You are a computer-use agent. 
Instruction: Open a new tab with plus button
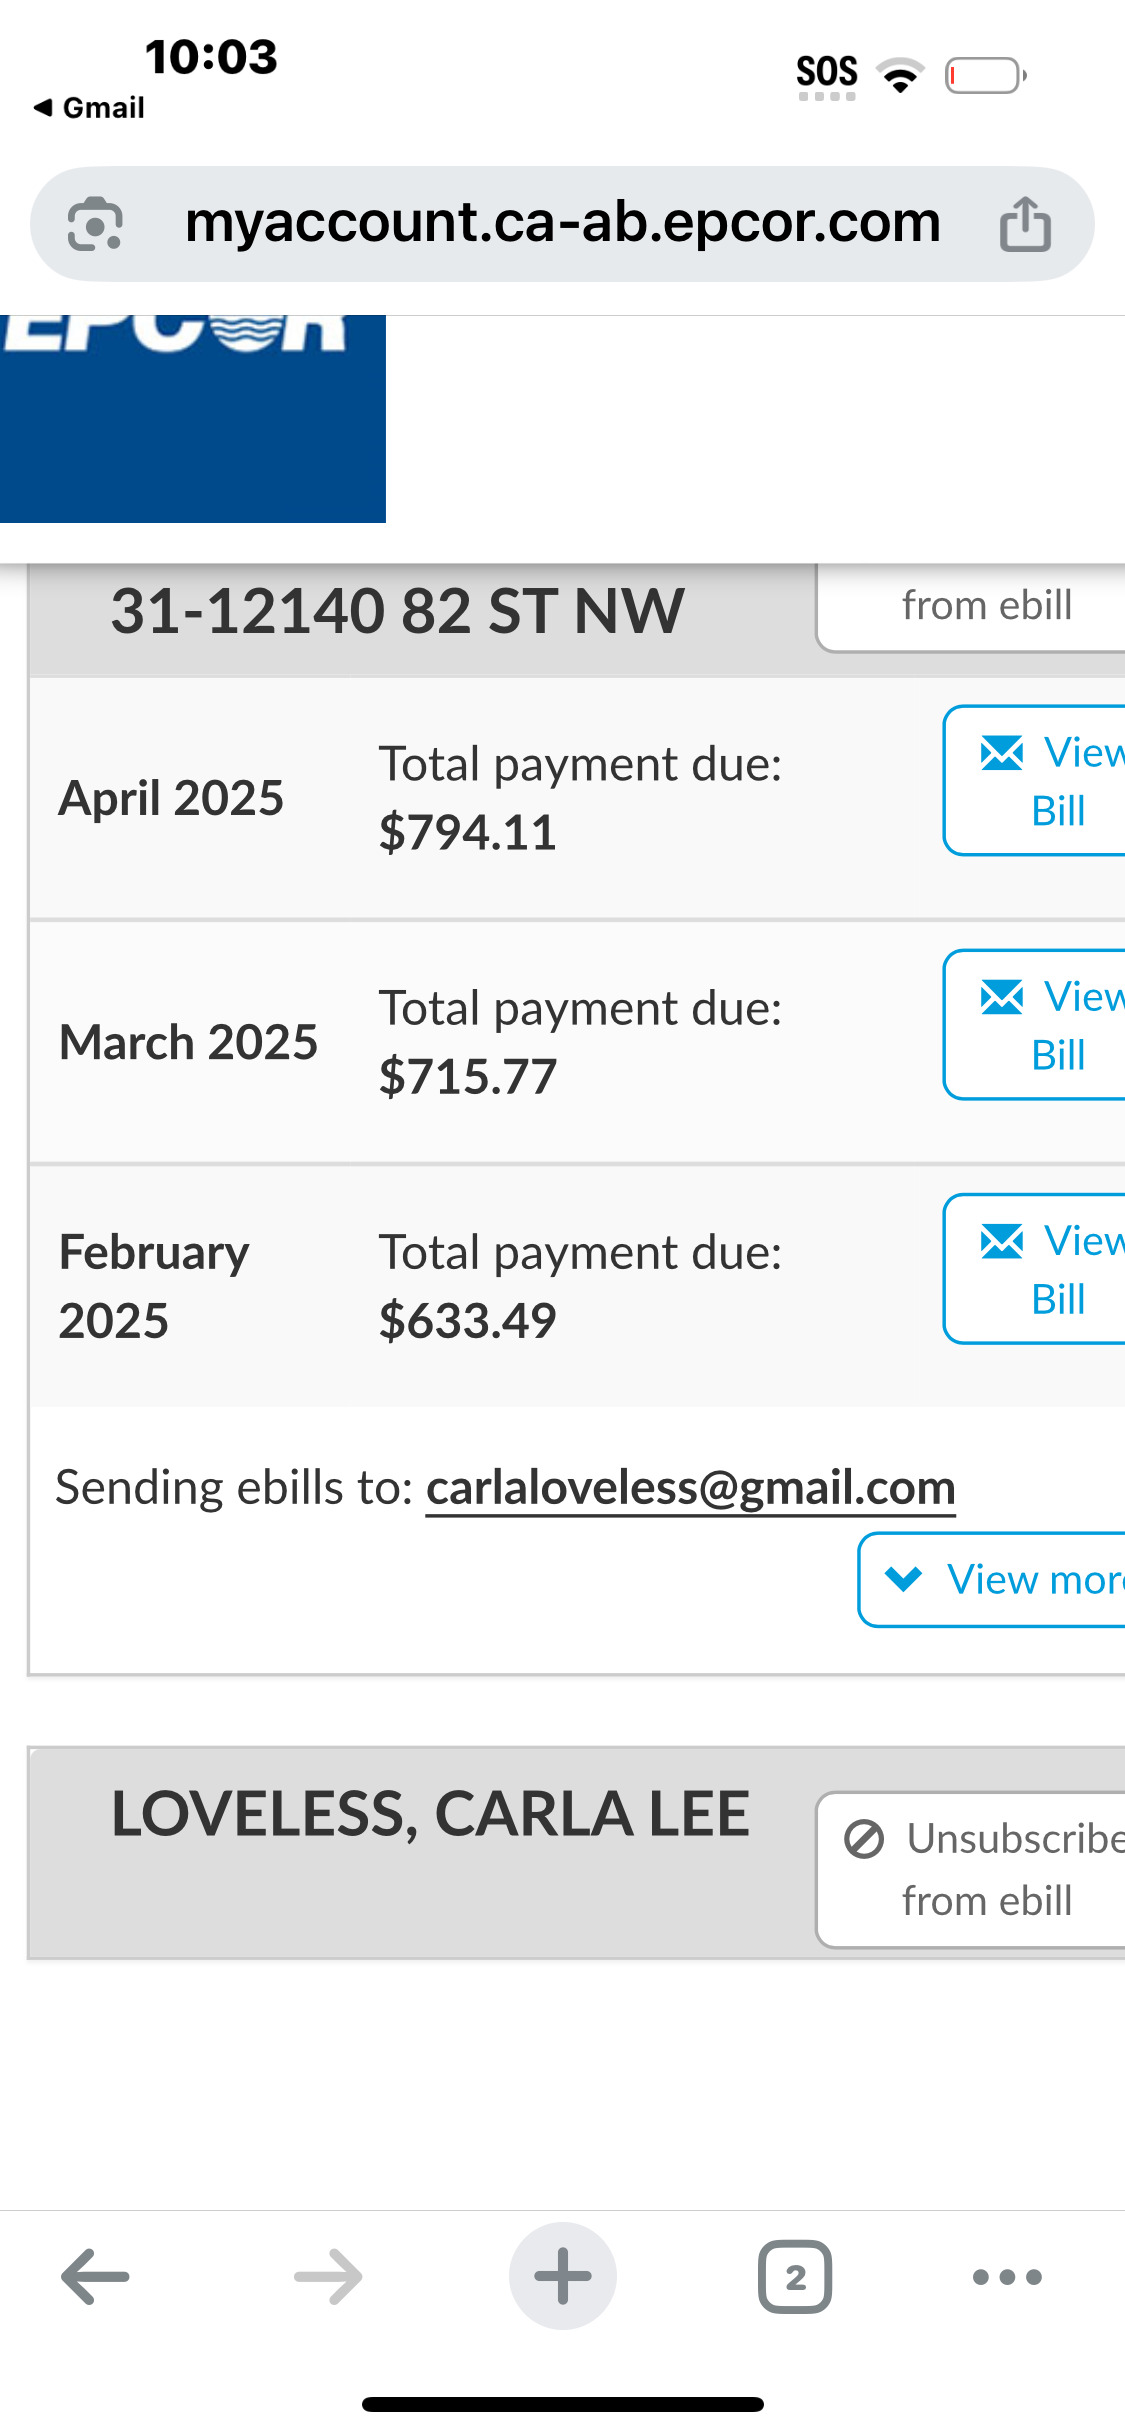(x=562, y=2277)
